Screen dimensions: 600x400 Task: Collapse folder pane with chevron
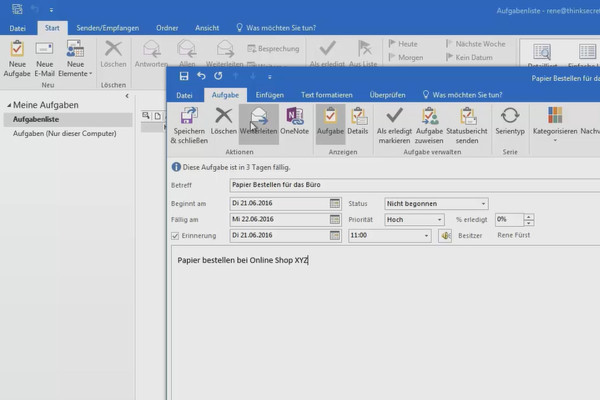tap(127, 96)
